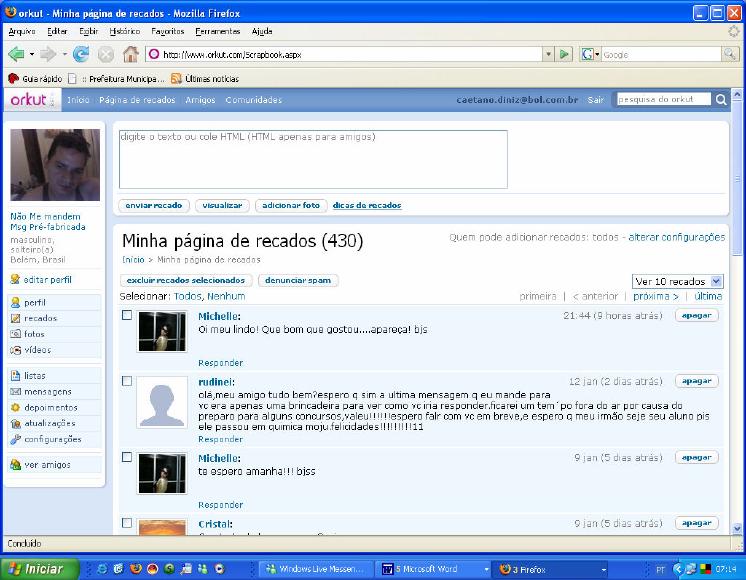Click the page vertical scrollbar thumb
Screen dimensions: 746x580
pyautogui.click(x=736, y=179)
